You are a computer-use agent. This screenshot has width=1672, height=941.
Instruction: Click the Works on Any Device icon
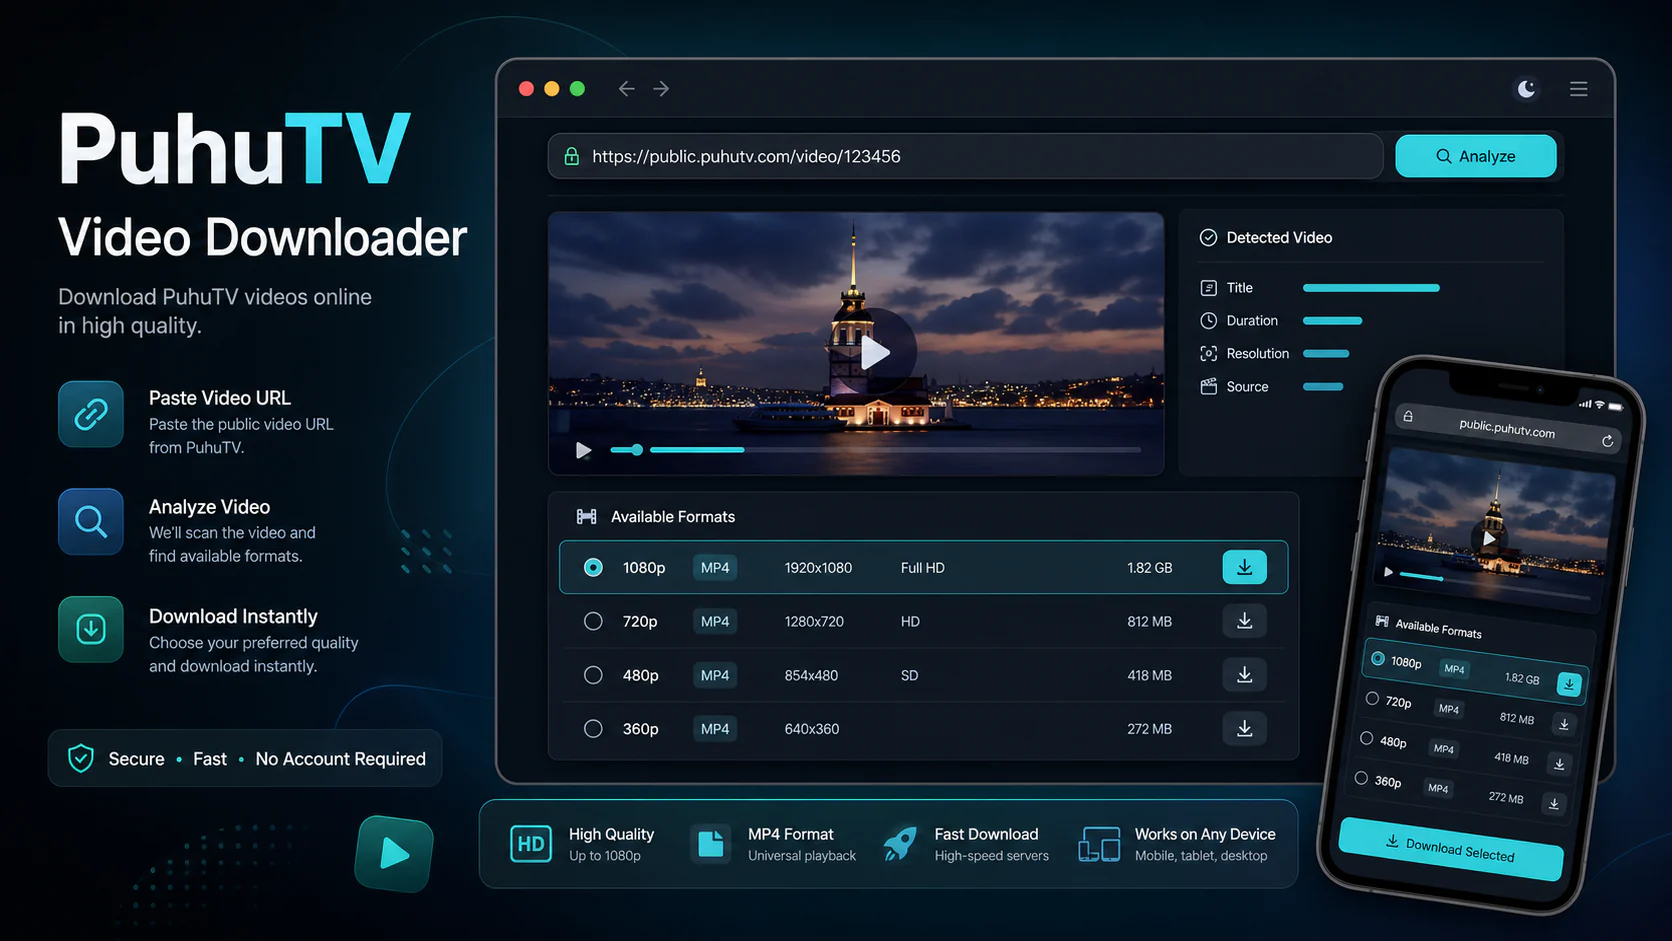click(1099, 844)
